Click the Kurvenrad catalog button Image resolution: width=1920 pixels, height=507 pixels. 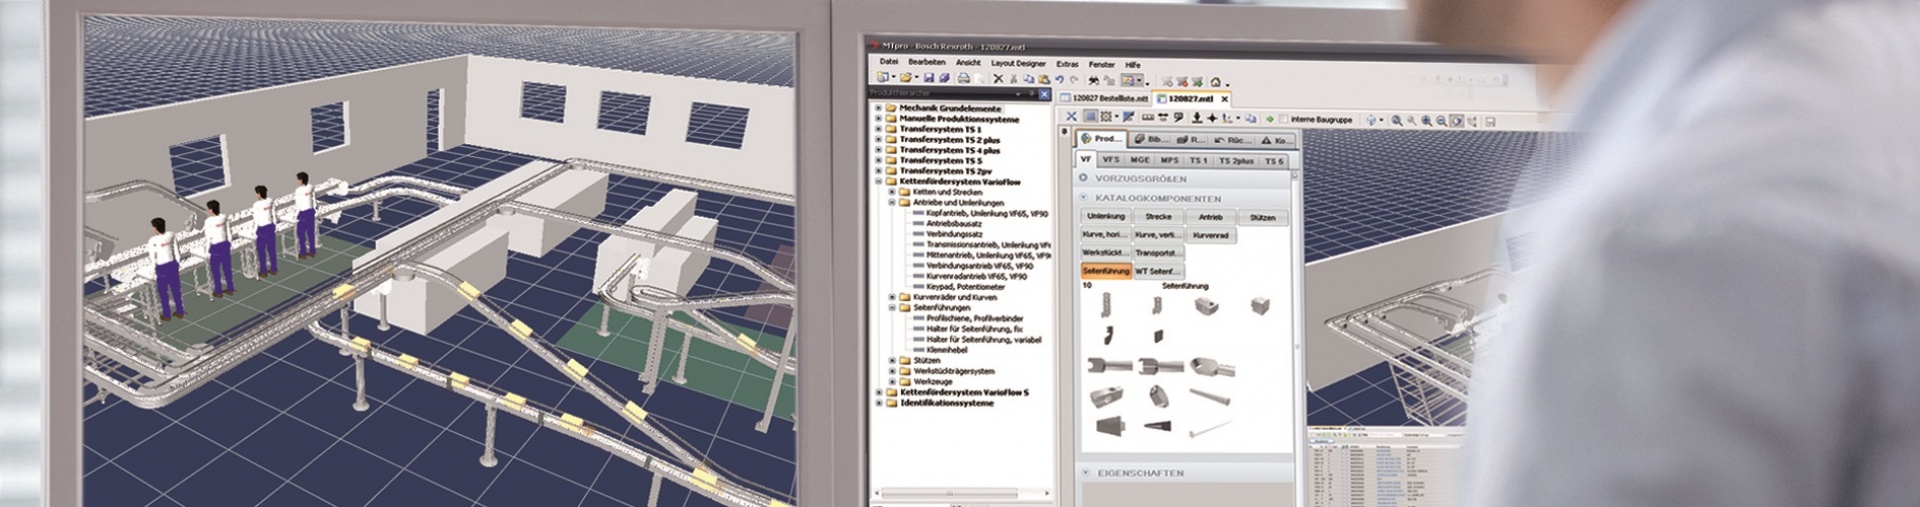click(x=1210, y=235)
